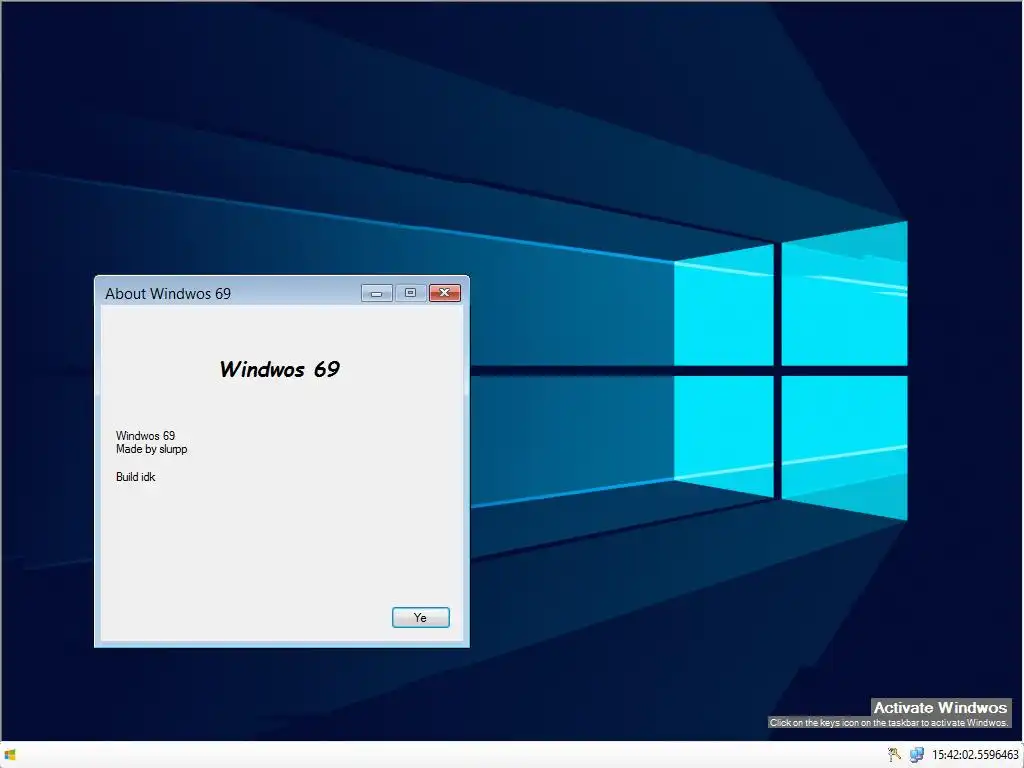
Task: Click the taskbar clock 15:42:02
Action: point(975,755)
